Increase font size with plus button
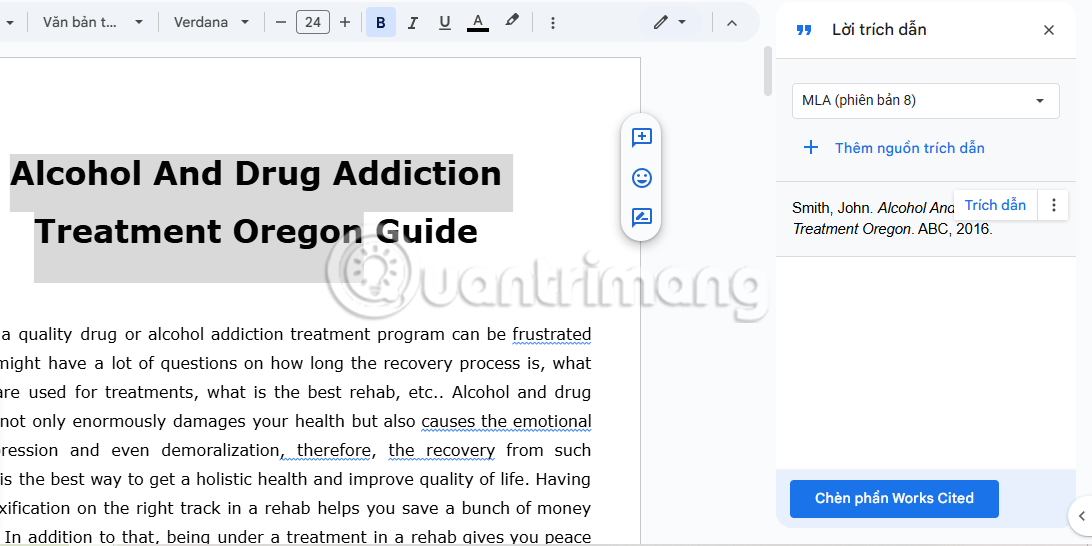 pos(345,22)
